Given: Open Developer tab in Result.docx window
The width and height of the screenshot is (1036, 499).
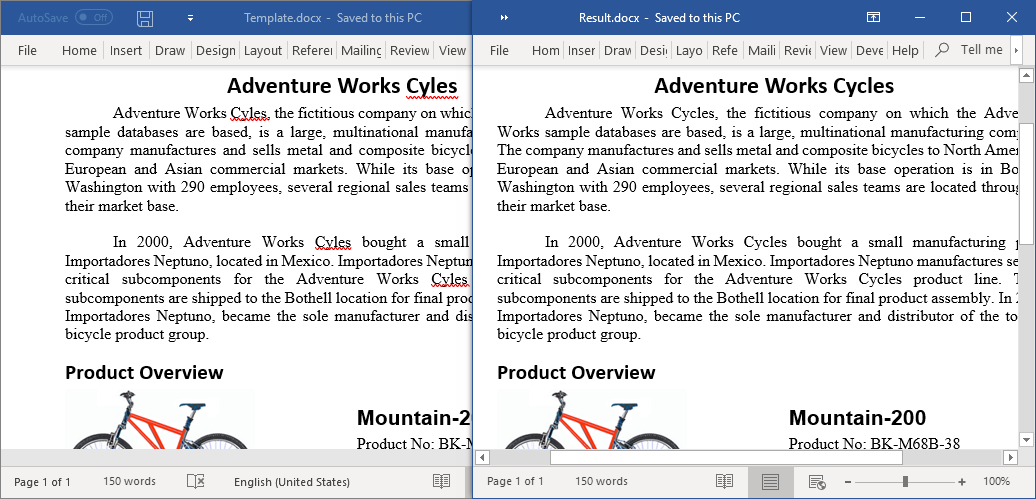Looking at the screenshot, I should [869, 50].
